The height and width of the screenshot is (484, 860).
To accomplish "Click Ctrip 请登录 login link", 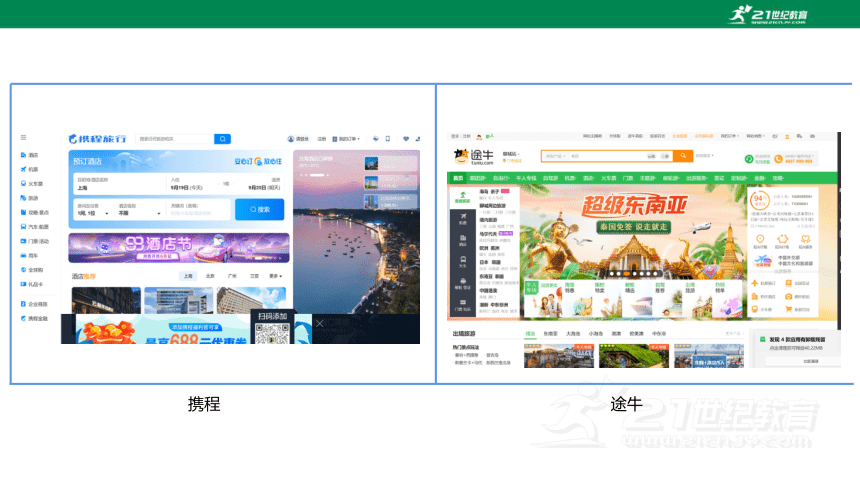I will tap(298, 139).
